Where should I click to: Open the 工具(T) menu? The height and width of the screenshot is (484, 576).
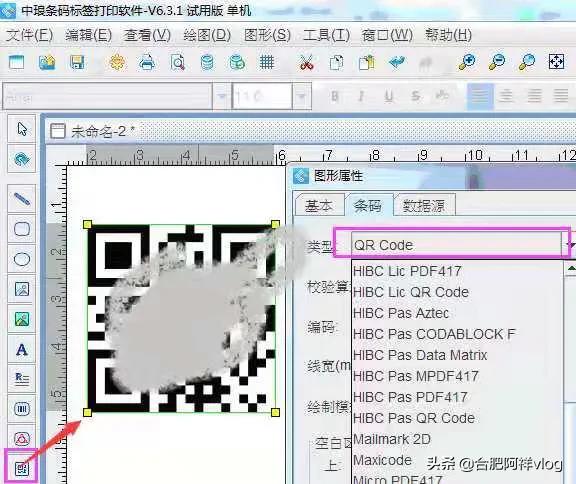point(326,35)
